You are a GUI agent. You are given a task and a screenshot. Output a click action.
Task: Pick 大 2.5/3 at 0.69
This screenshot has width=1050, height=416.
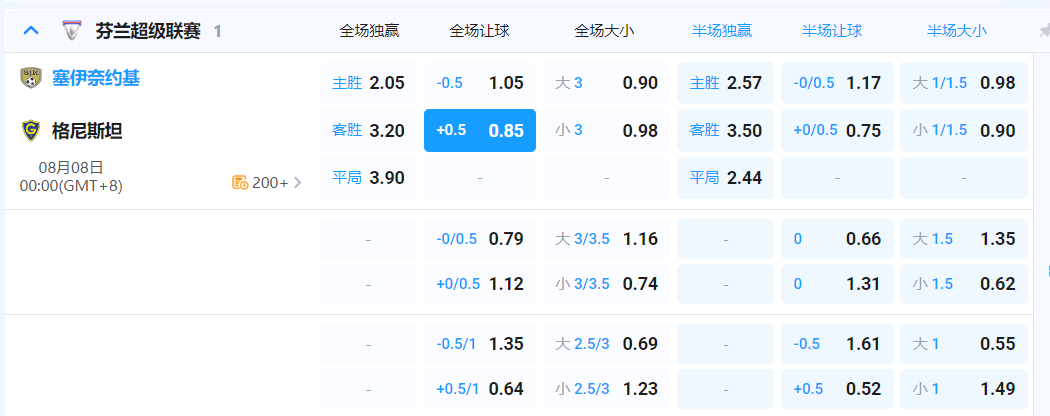coord(606,344)
